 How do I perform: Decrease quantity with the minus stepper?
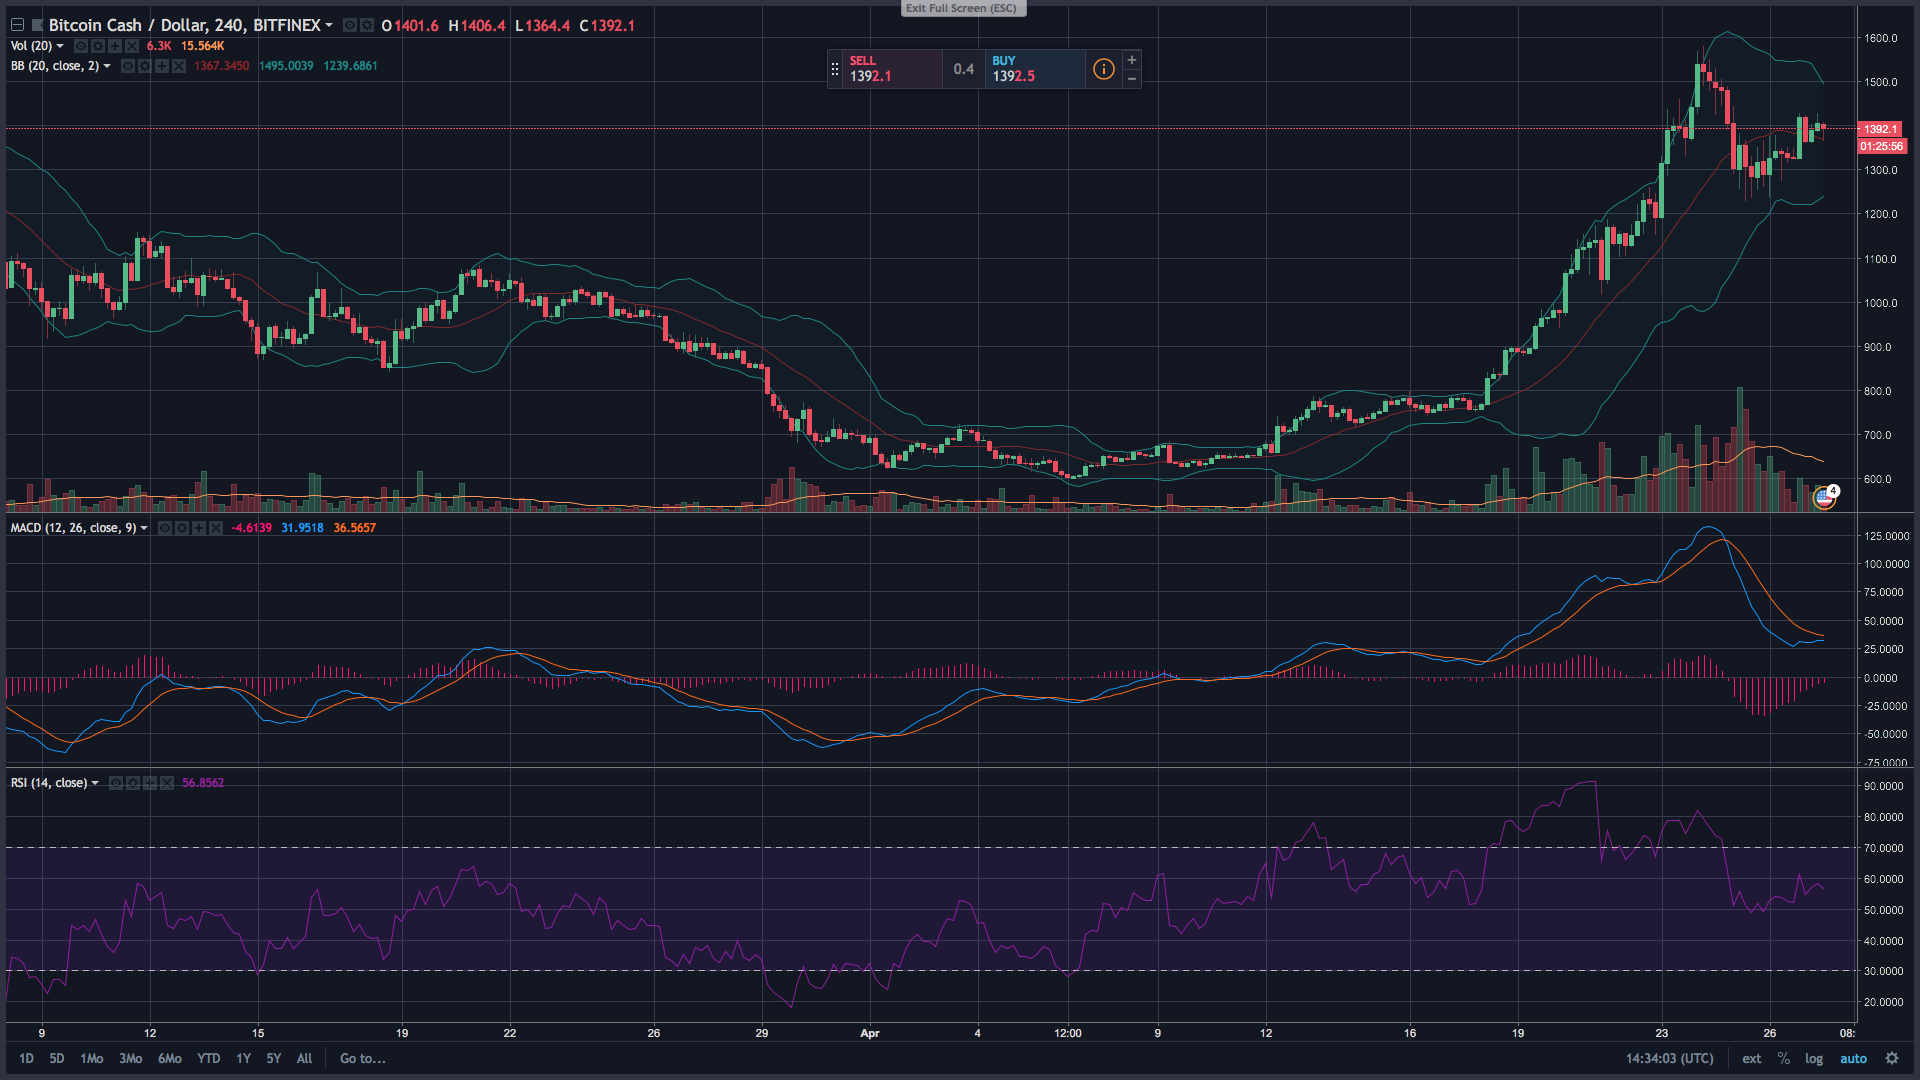pos(1132,79)
